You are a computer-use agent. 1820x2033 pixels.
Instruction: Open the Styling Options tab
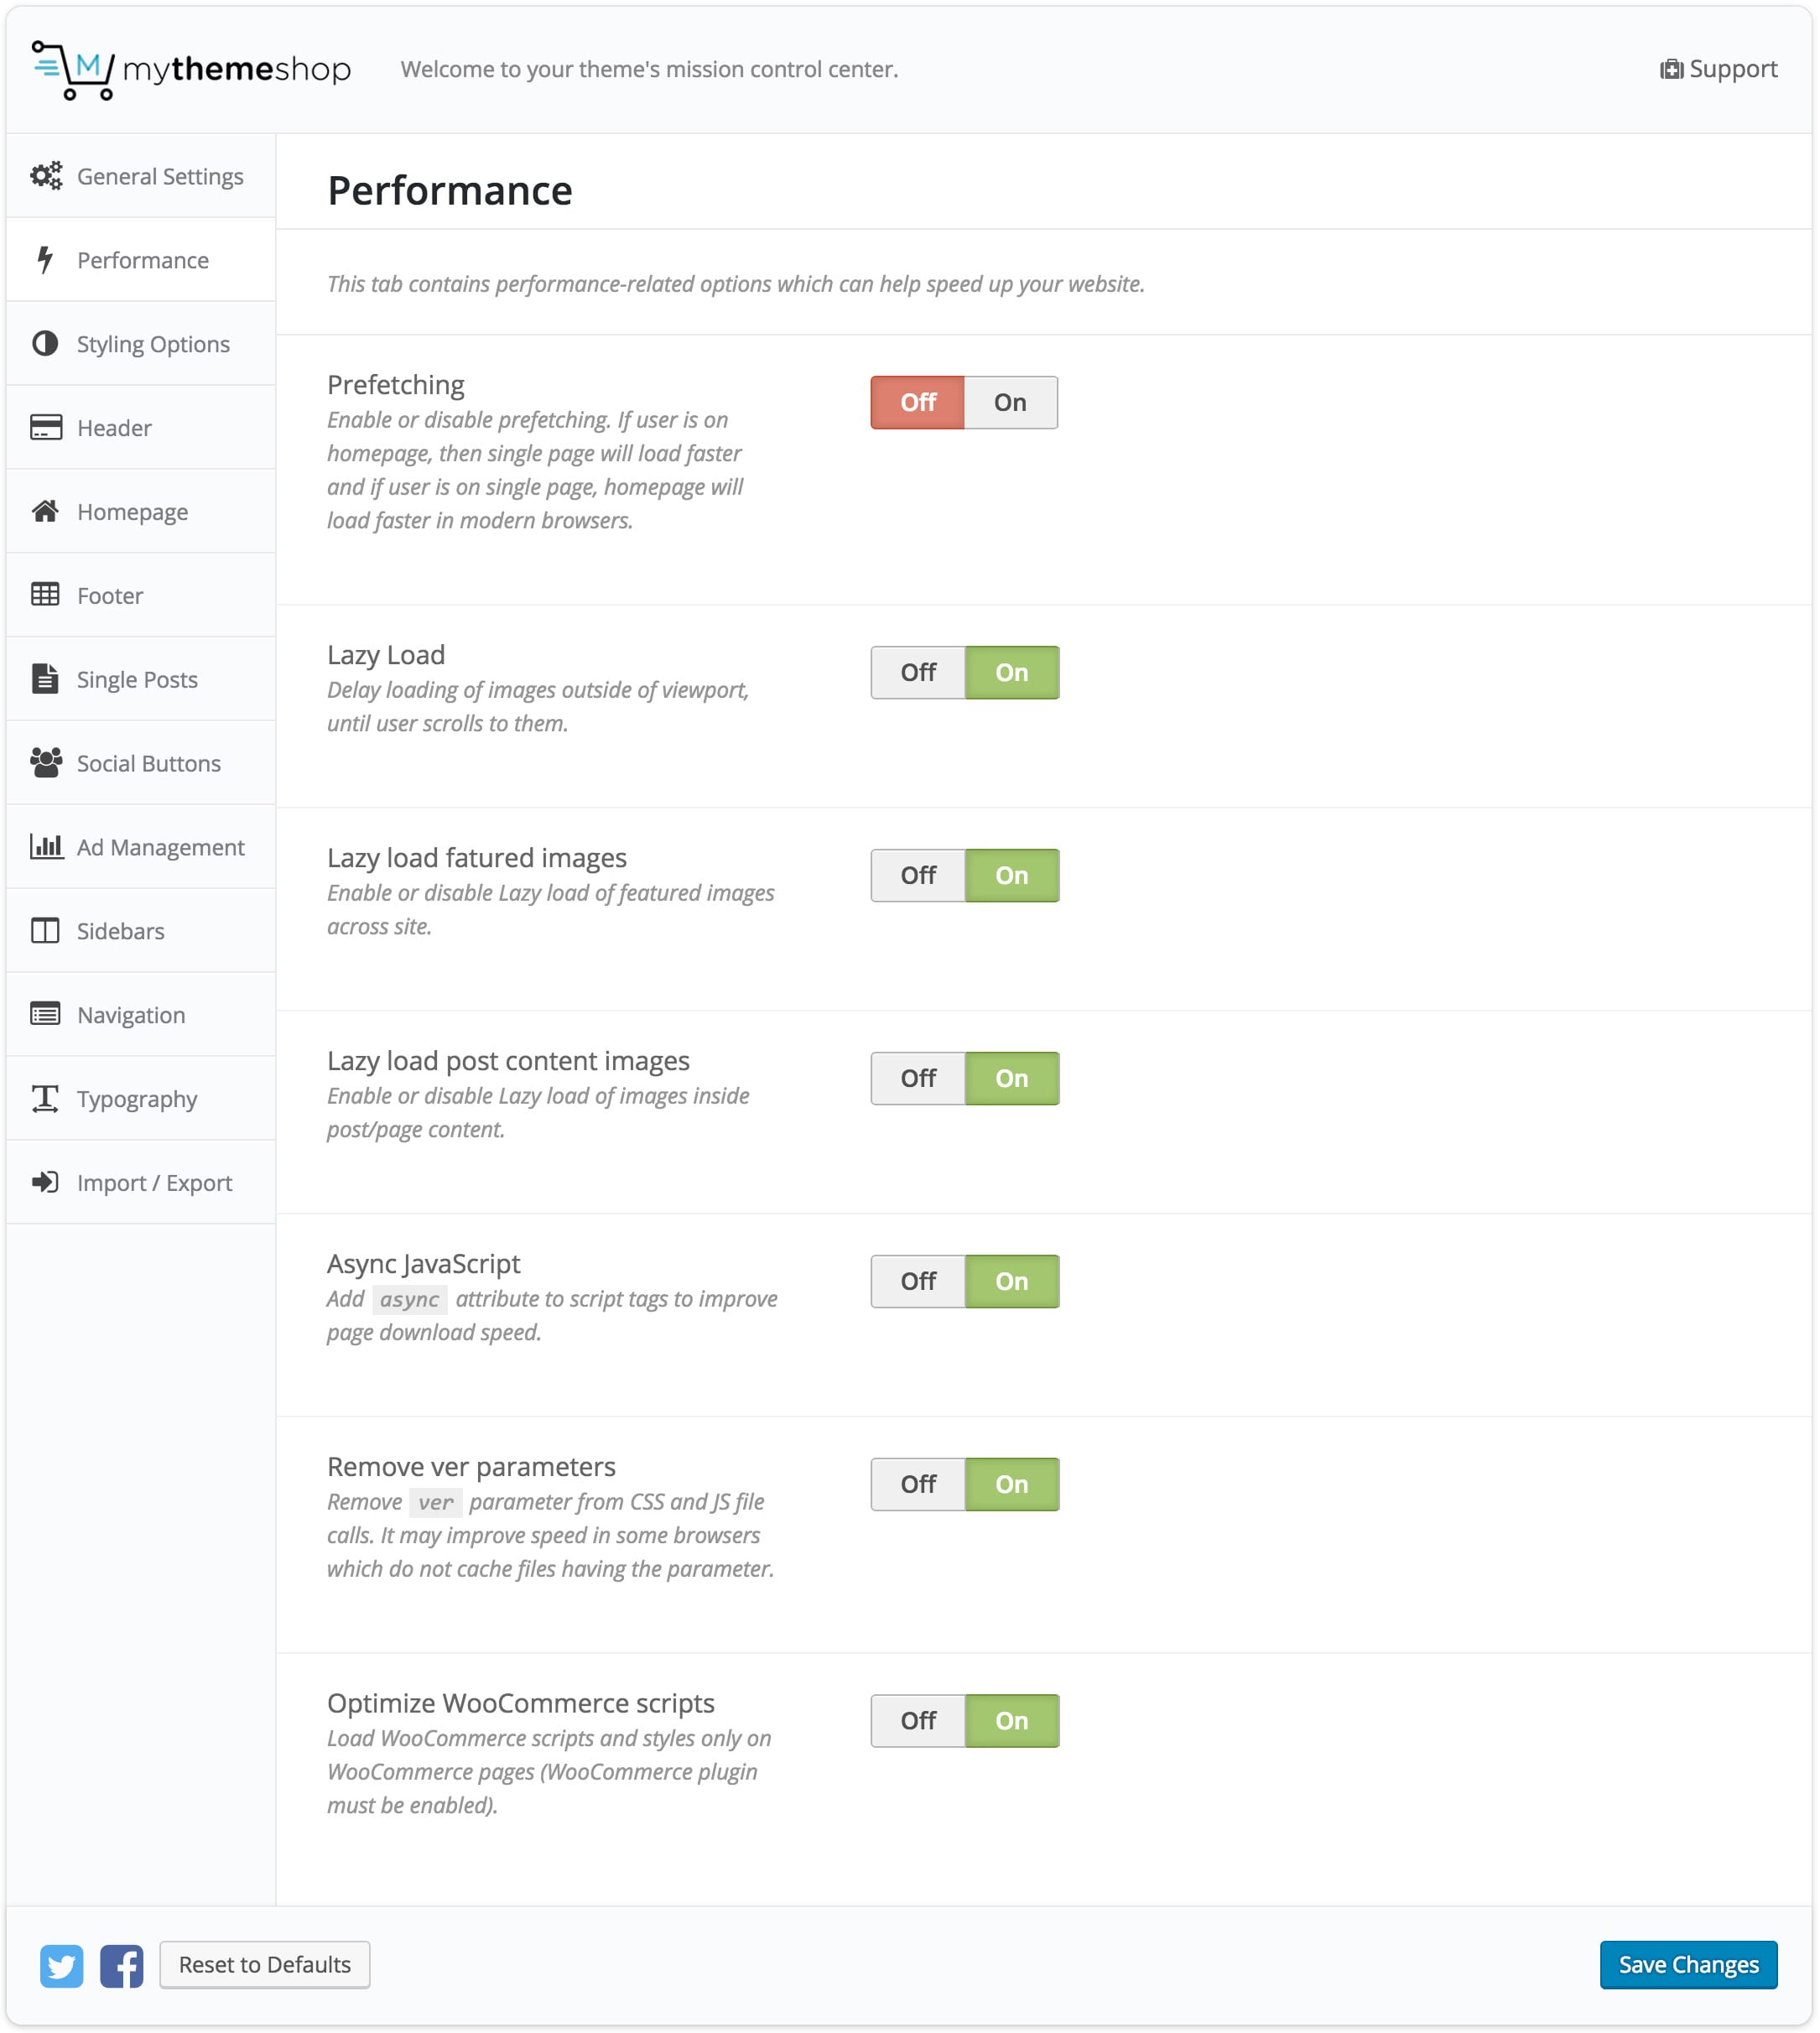(x=153, y=344)
